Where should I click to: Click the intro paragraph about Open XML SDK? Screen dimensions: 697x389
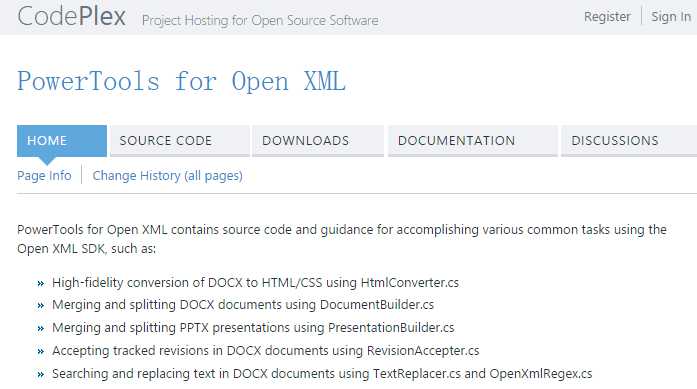(x=342, y=239)
